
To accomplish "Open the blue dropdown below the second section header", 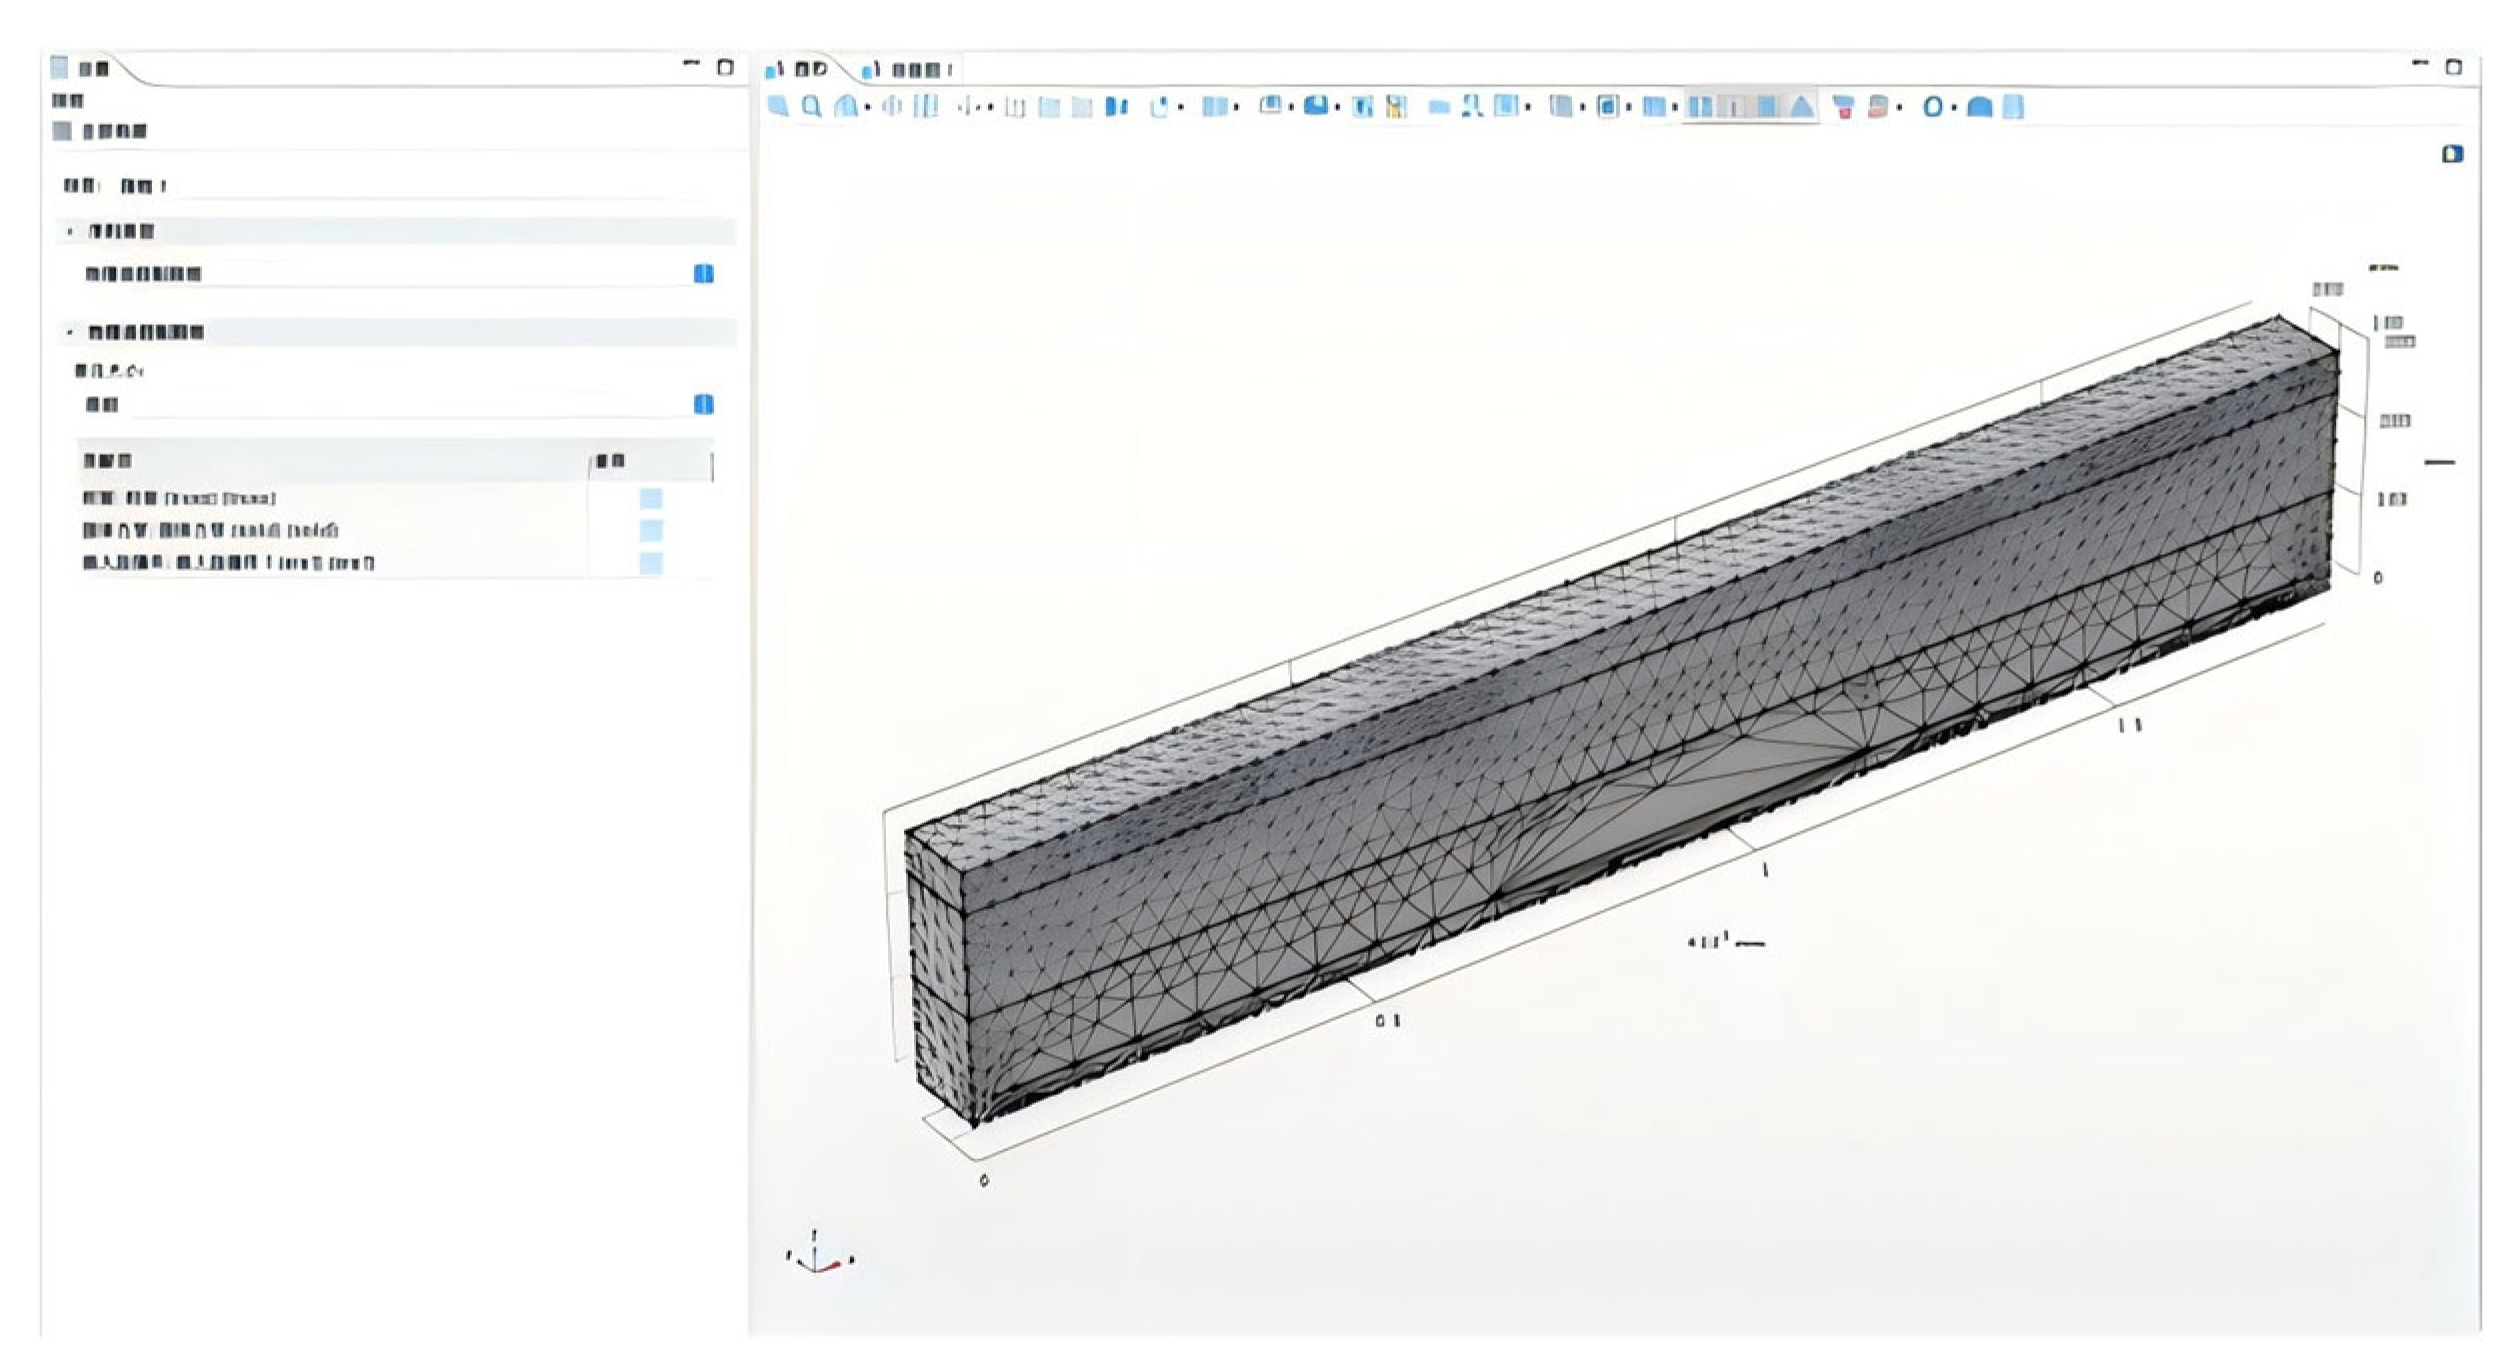I will tap(703, 404).
